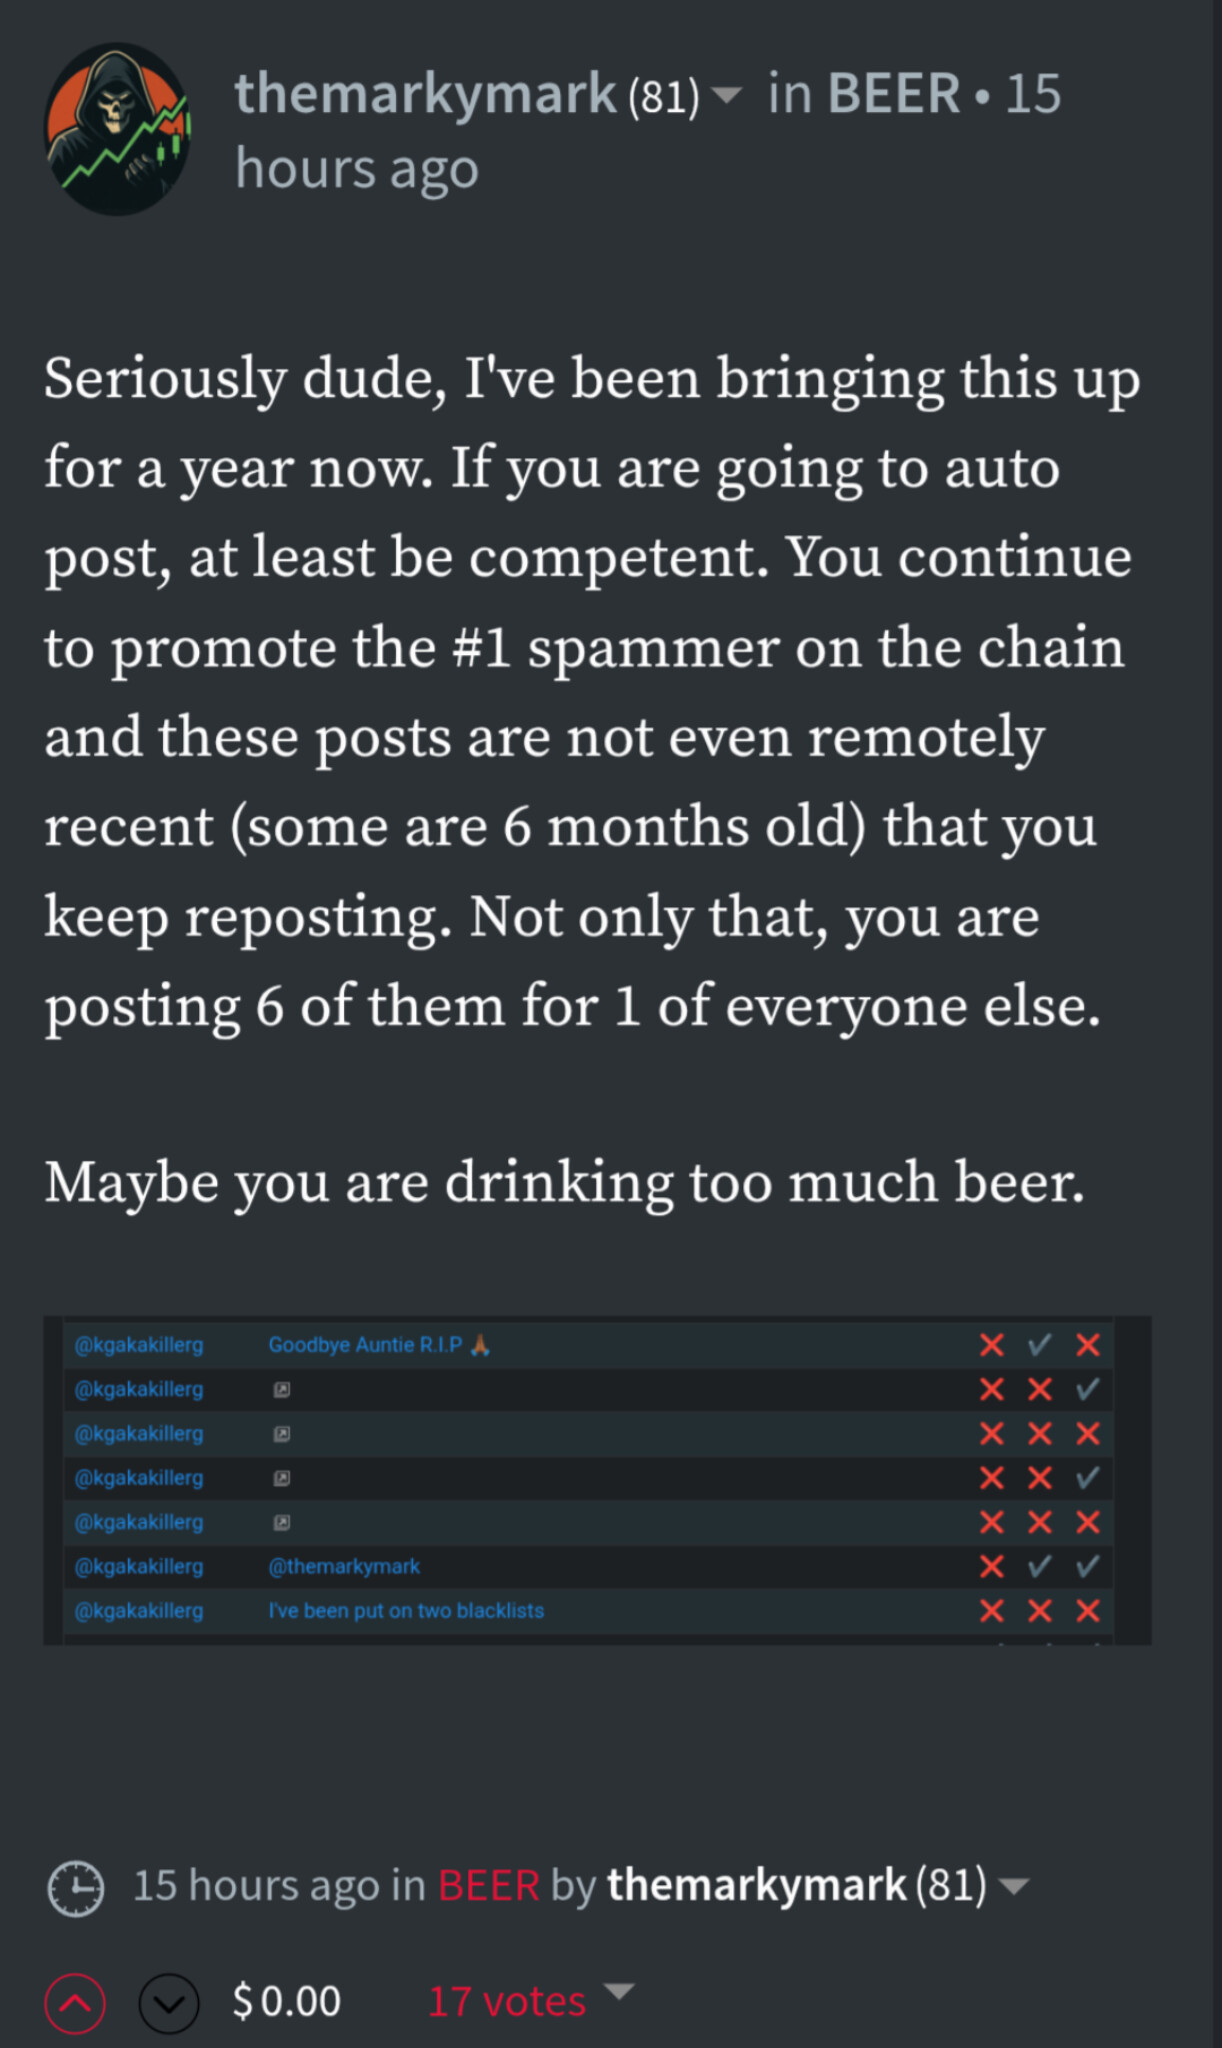This screenshot has height=2048, width=1222.
Task: Open the embedded post-list screenshot image
Action: point(597,1479)
